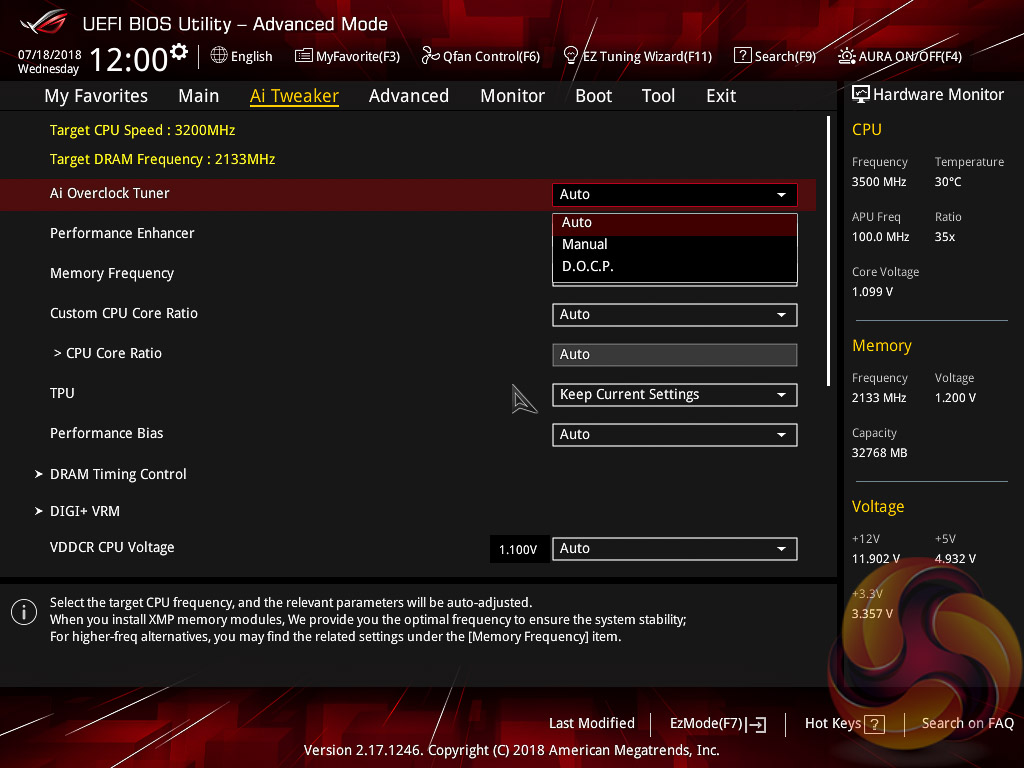1024x768 pixels.
Task: Open the Performance Bias dropdown
Action: (x=675, y=434)
